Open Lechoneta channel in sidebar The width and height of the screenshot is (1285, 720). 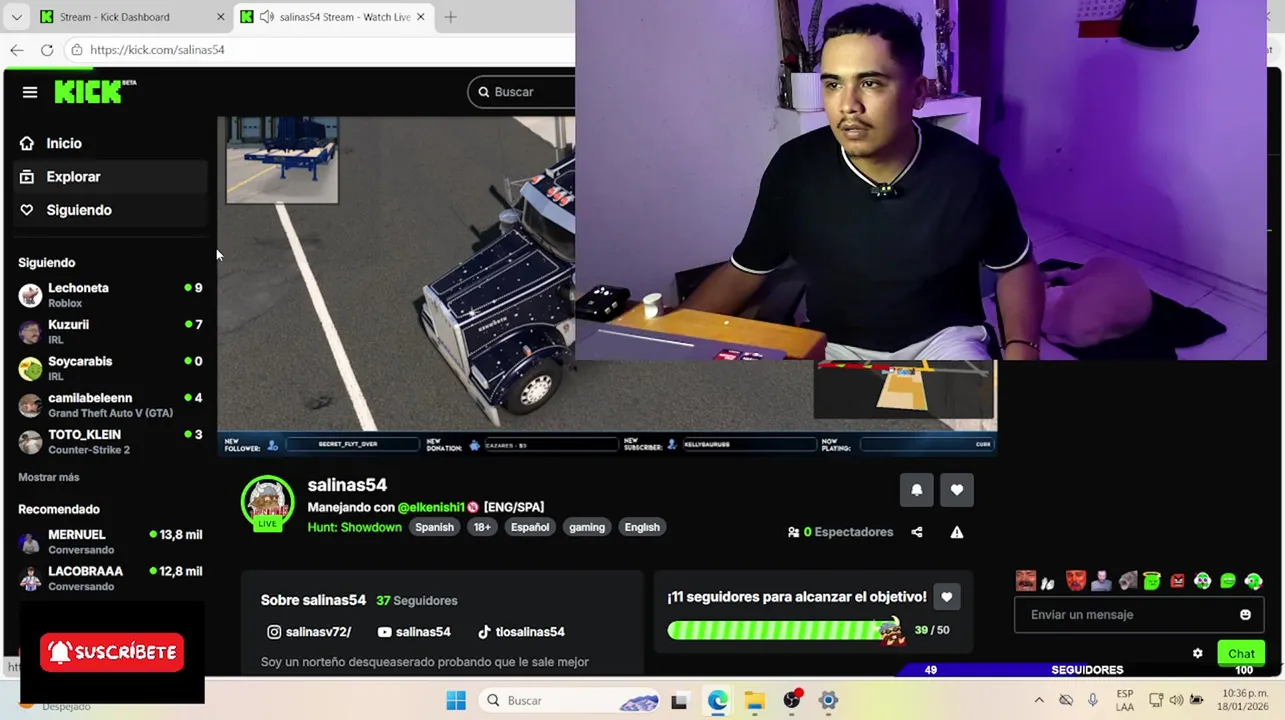(110, 295)
